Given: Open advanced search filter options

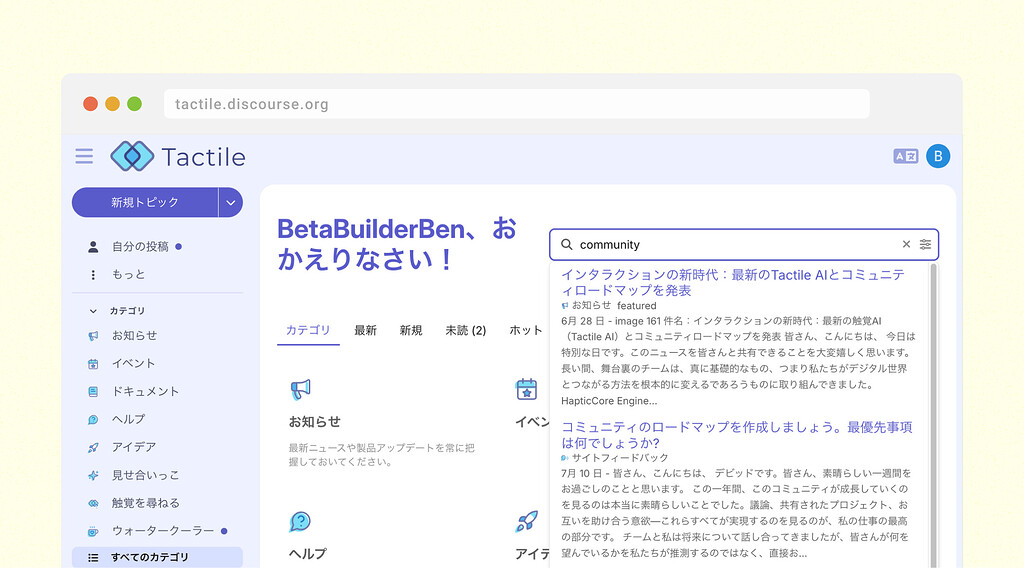Looking at the screenshot, I should (926, 244).
